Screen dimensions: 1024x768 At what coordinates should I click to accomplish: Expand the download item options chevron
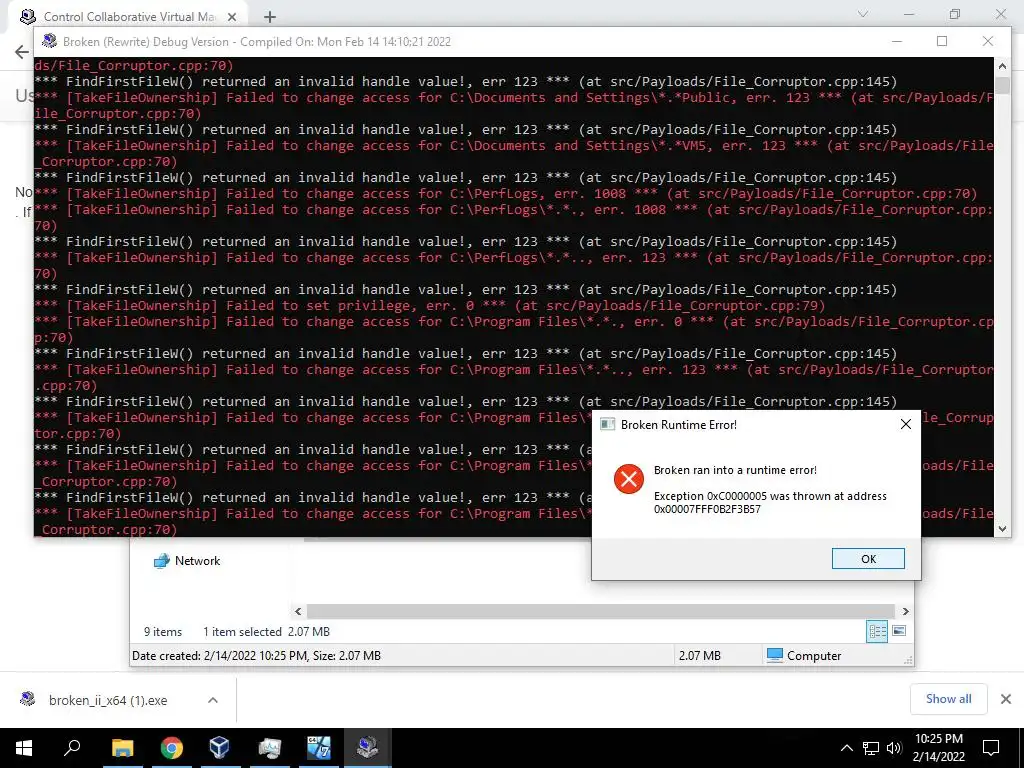coord(213,700)
